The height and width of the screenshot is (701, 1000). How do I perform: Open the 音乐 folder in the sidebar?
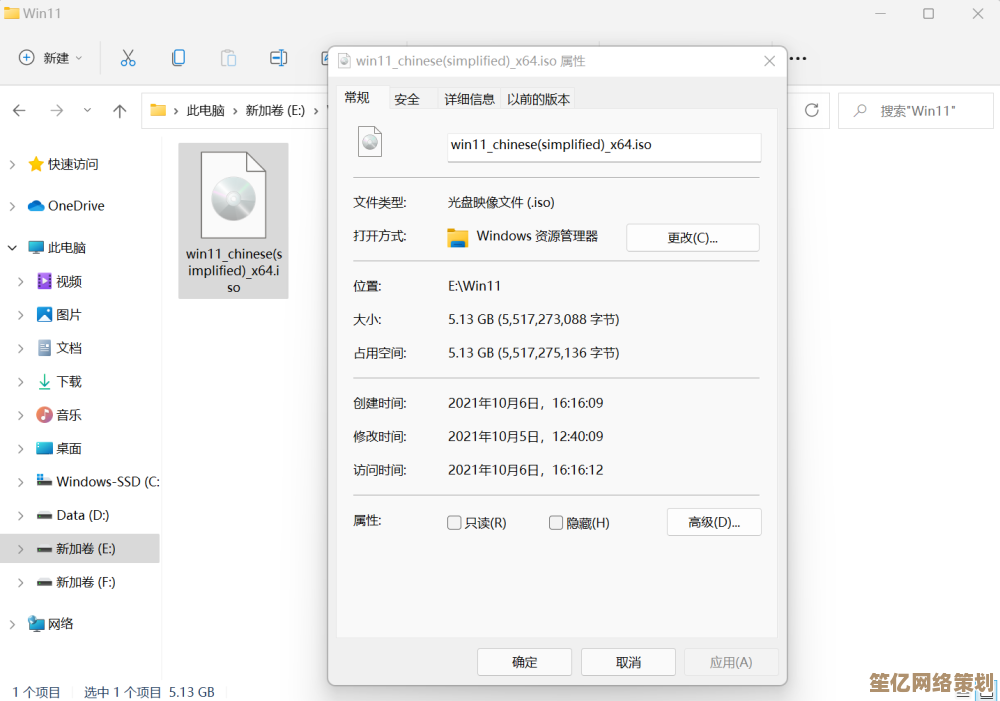[69, 415]
